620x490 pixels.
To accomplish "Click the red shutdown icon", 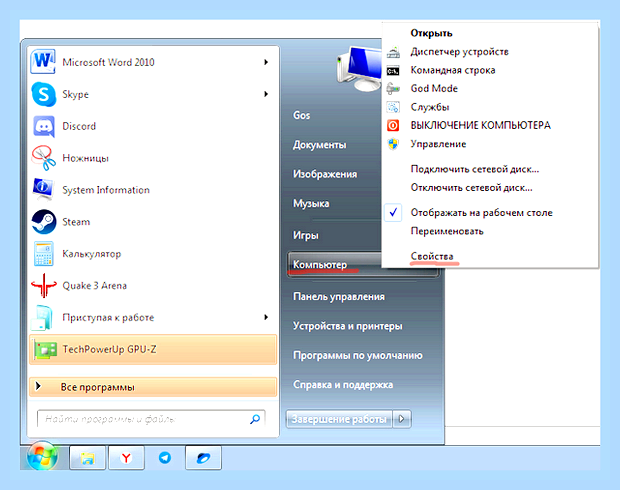I will (393, 125).
